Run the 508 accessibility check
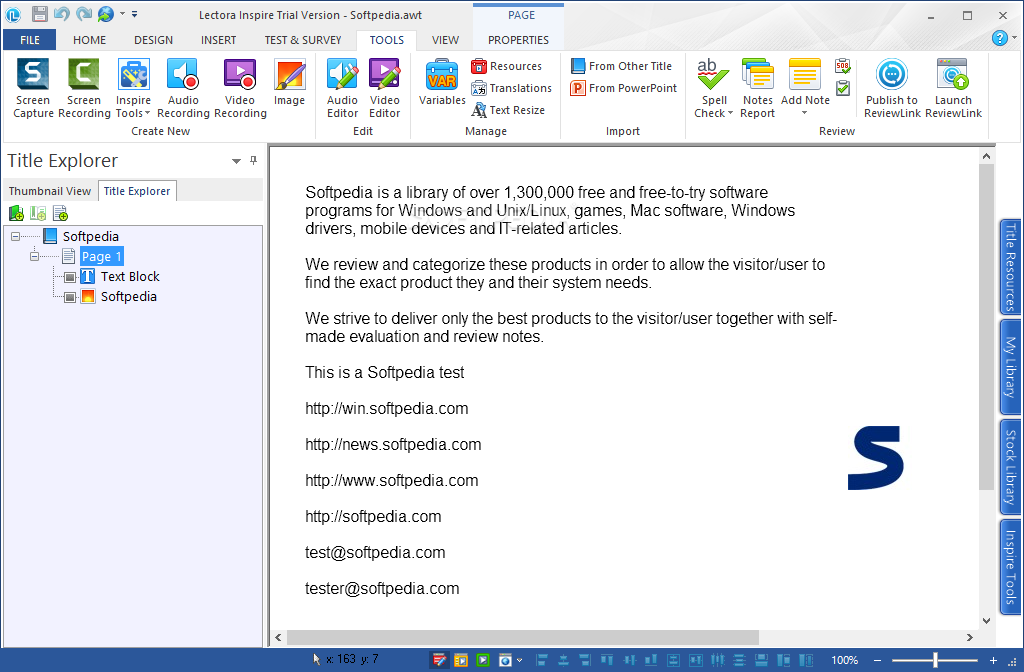Viewport: 1024px width, 672px height. click(x=843, y=66)
